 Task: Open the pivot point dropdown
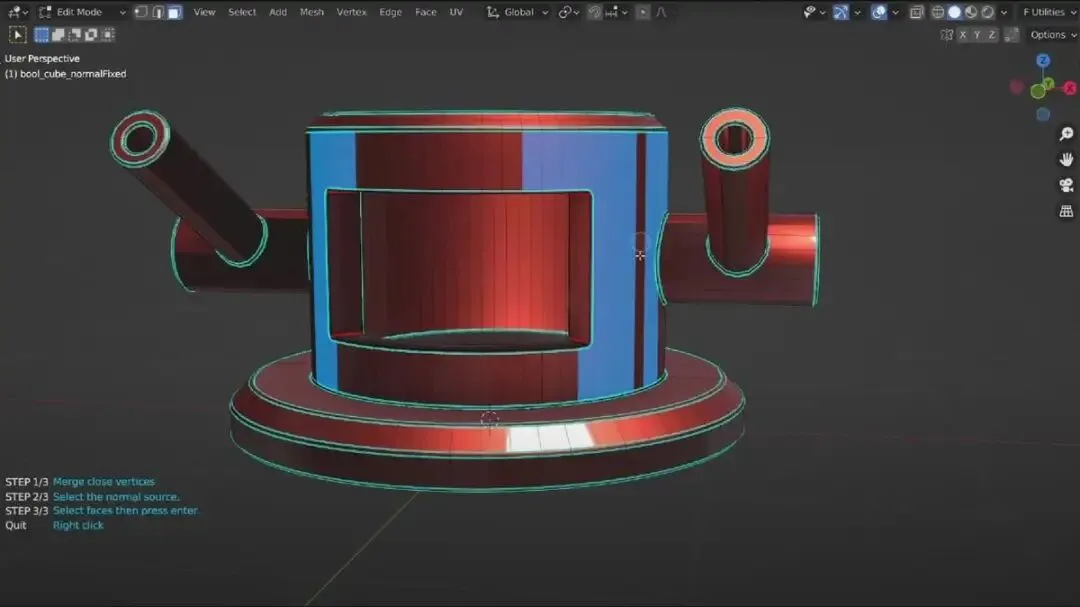click(568, 12)
